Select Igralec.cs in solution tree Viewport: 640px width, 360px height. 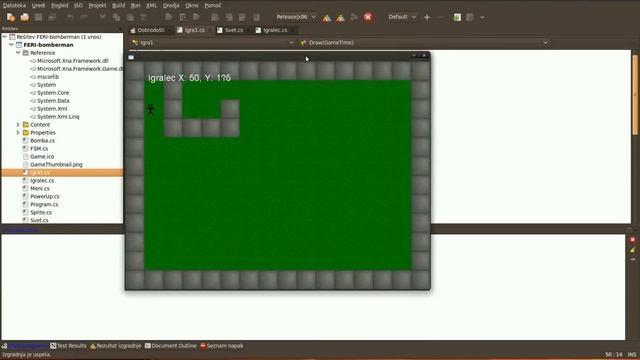tap(42, 180)
